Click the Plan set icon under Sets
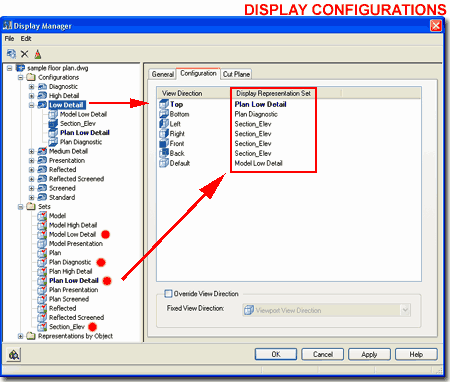This screenshot has width=450, height=382. [42, 253]
